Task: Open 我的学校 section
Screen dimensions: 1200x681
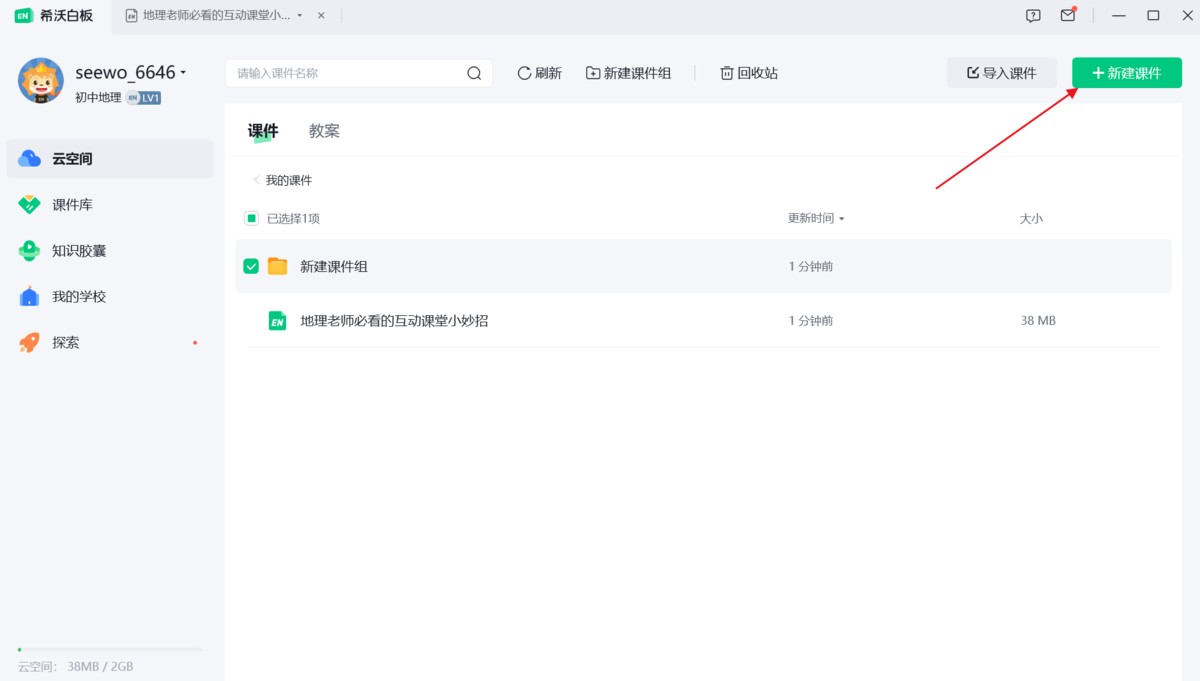Action: 76,296
